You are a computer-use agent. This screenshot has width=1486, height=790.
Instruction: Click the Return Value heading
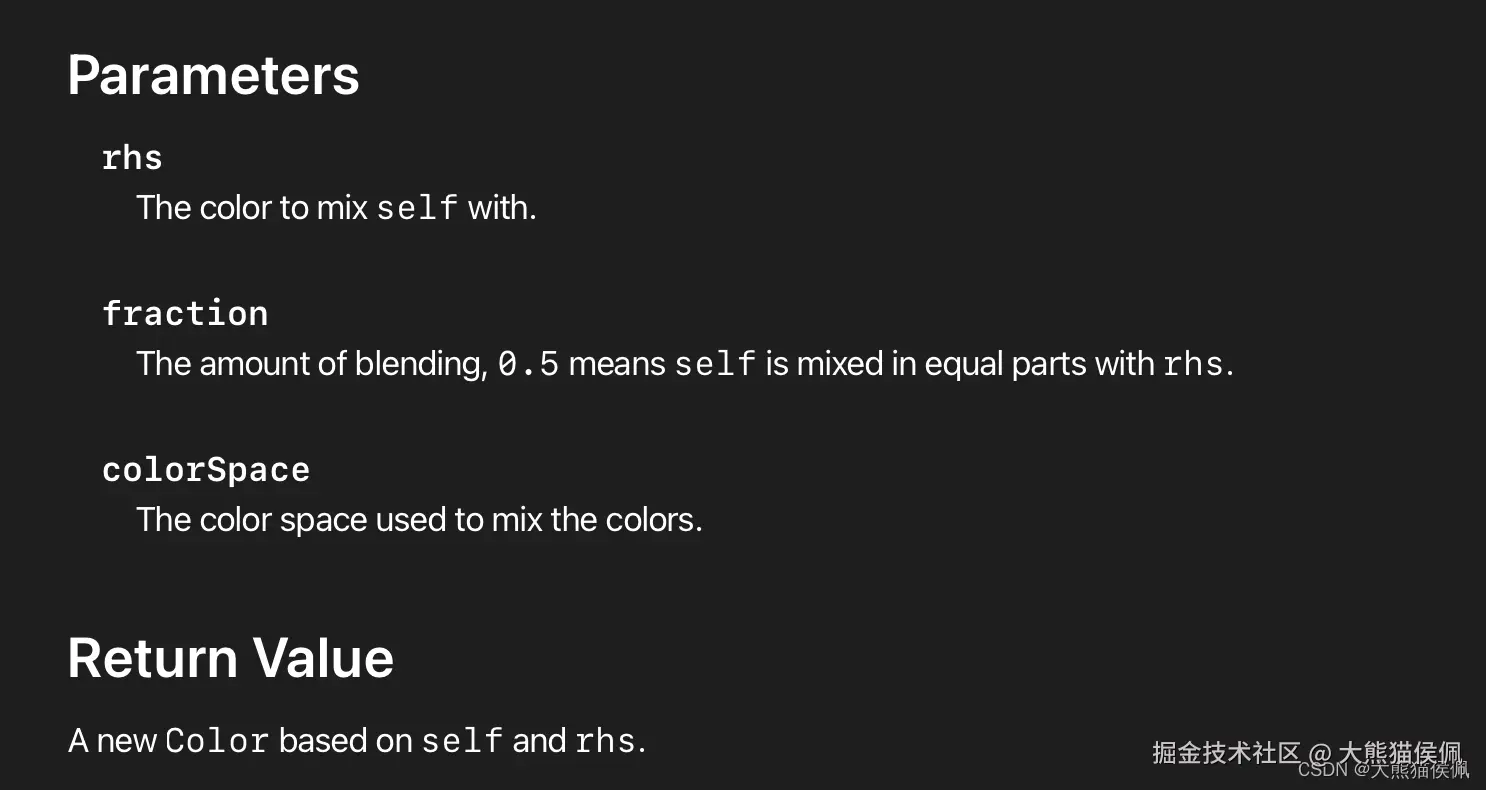[x=231, y=658]
